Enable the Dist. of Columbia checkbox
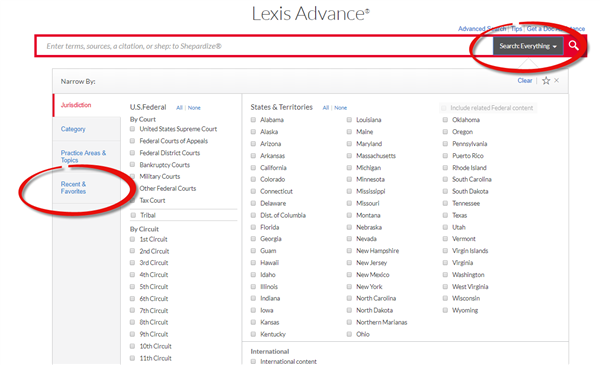600x365 pixels. (x=253, y=215)
